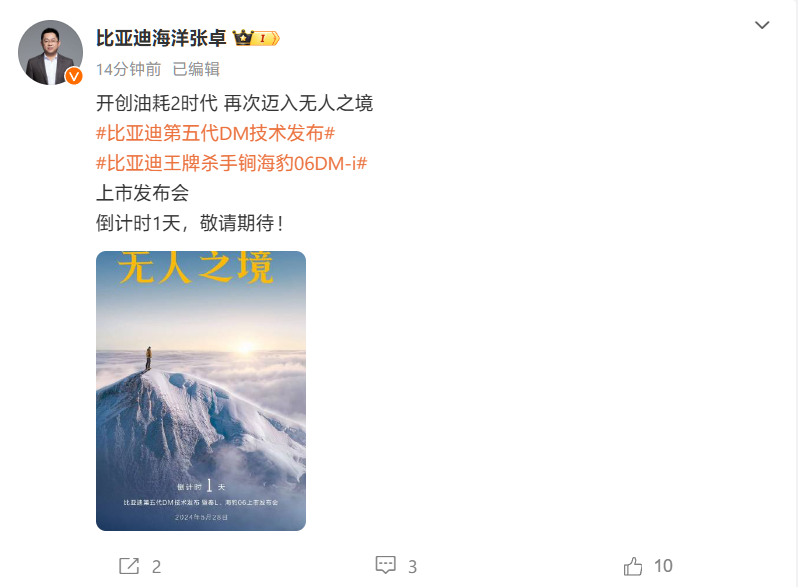Open the post options chevron menu

click(x=761, y=25)
